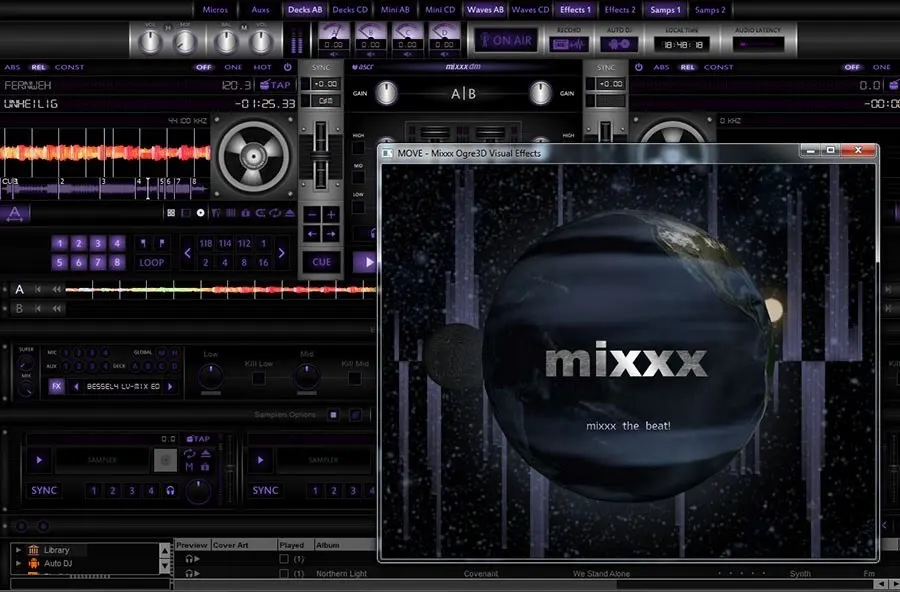Turn left deck GAIN knob
Image resolution: width=900 pixels, height=592 pixels.
coord(386,93)
